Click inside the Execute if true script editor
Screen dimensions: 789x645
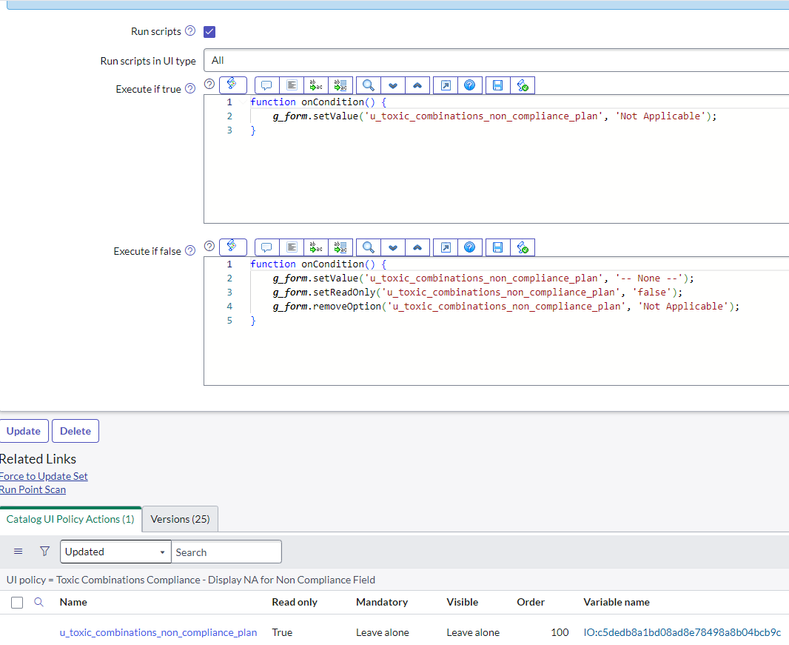tap(496, 159)
